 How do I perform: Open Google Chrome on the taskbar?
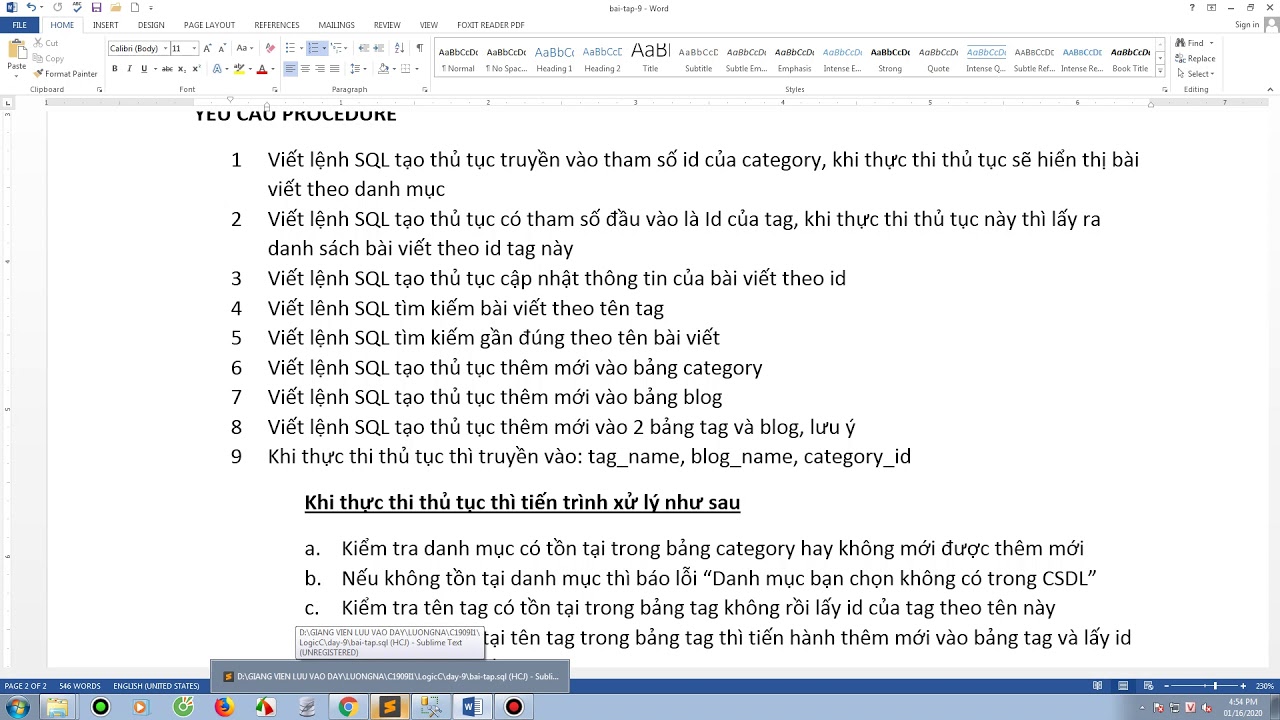point(347,707)
